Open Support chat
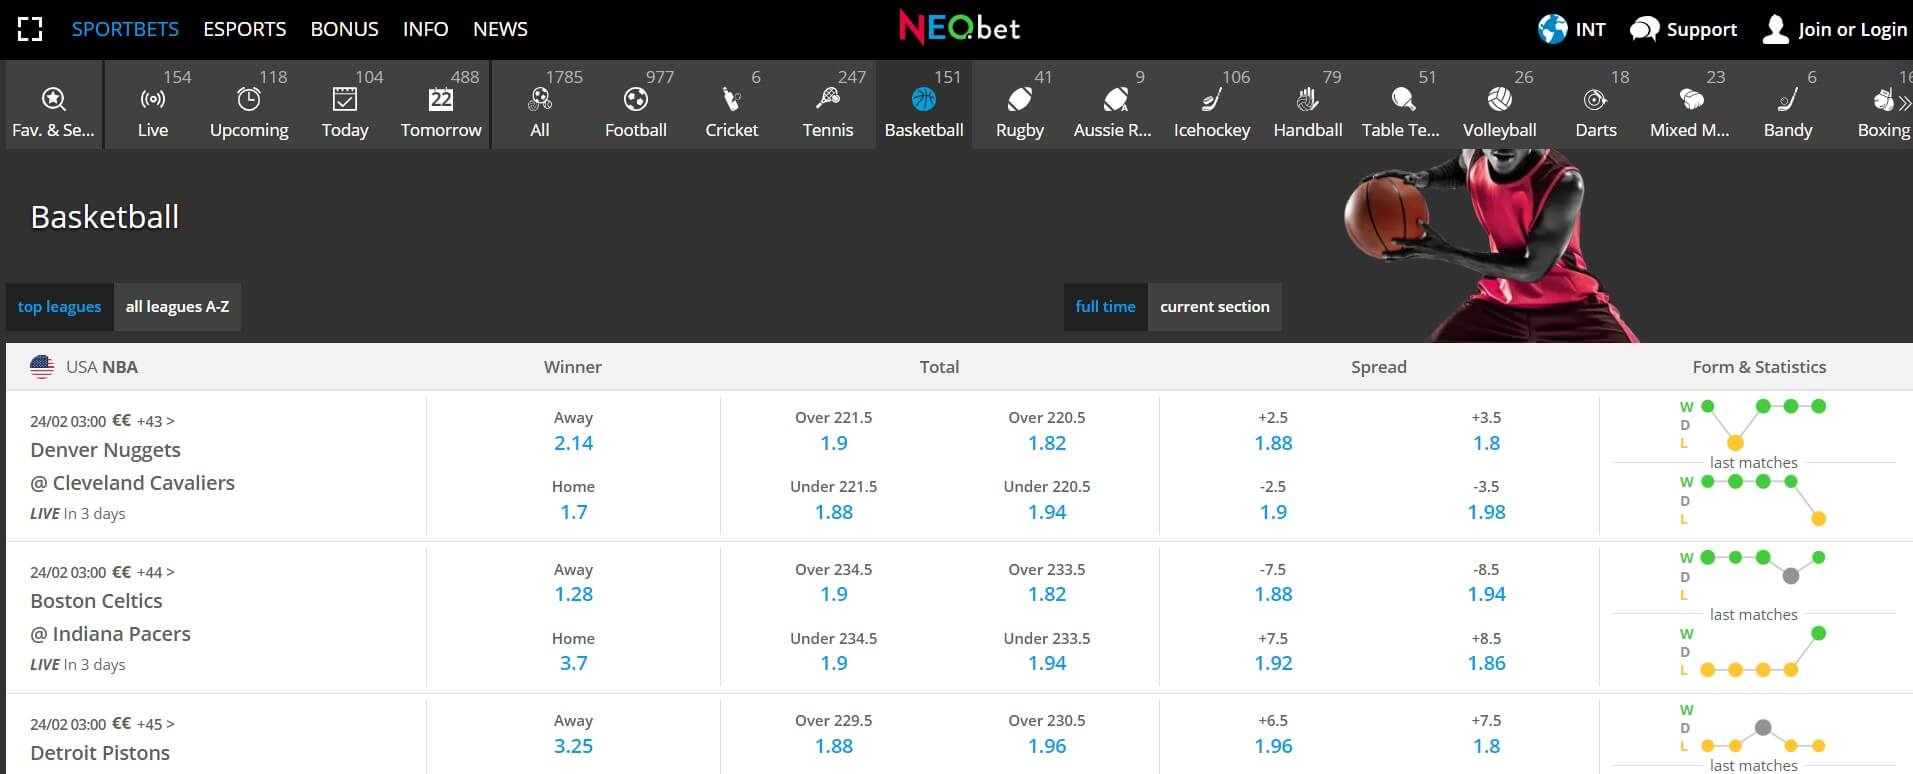 coord(1683,29)
